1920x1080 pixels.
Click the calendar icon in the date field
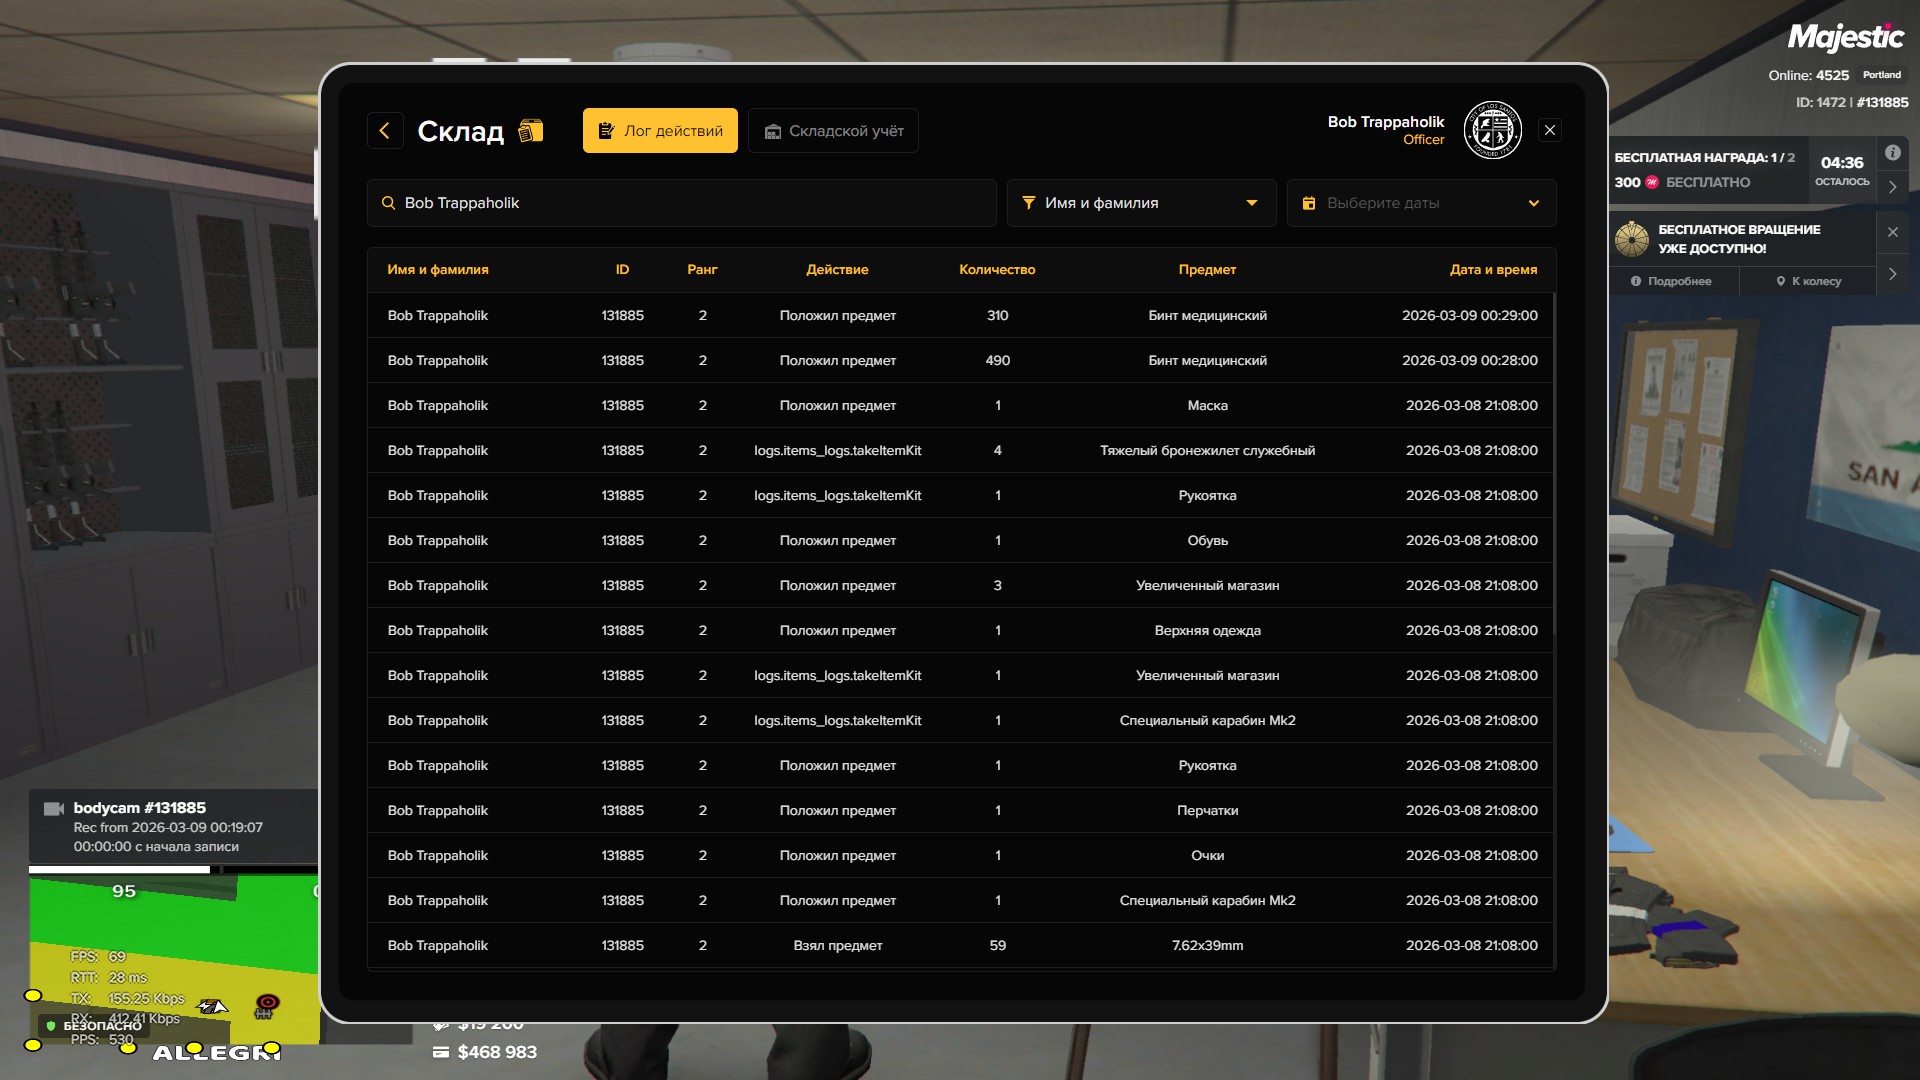(x=1308, y=203)
